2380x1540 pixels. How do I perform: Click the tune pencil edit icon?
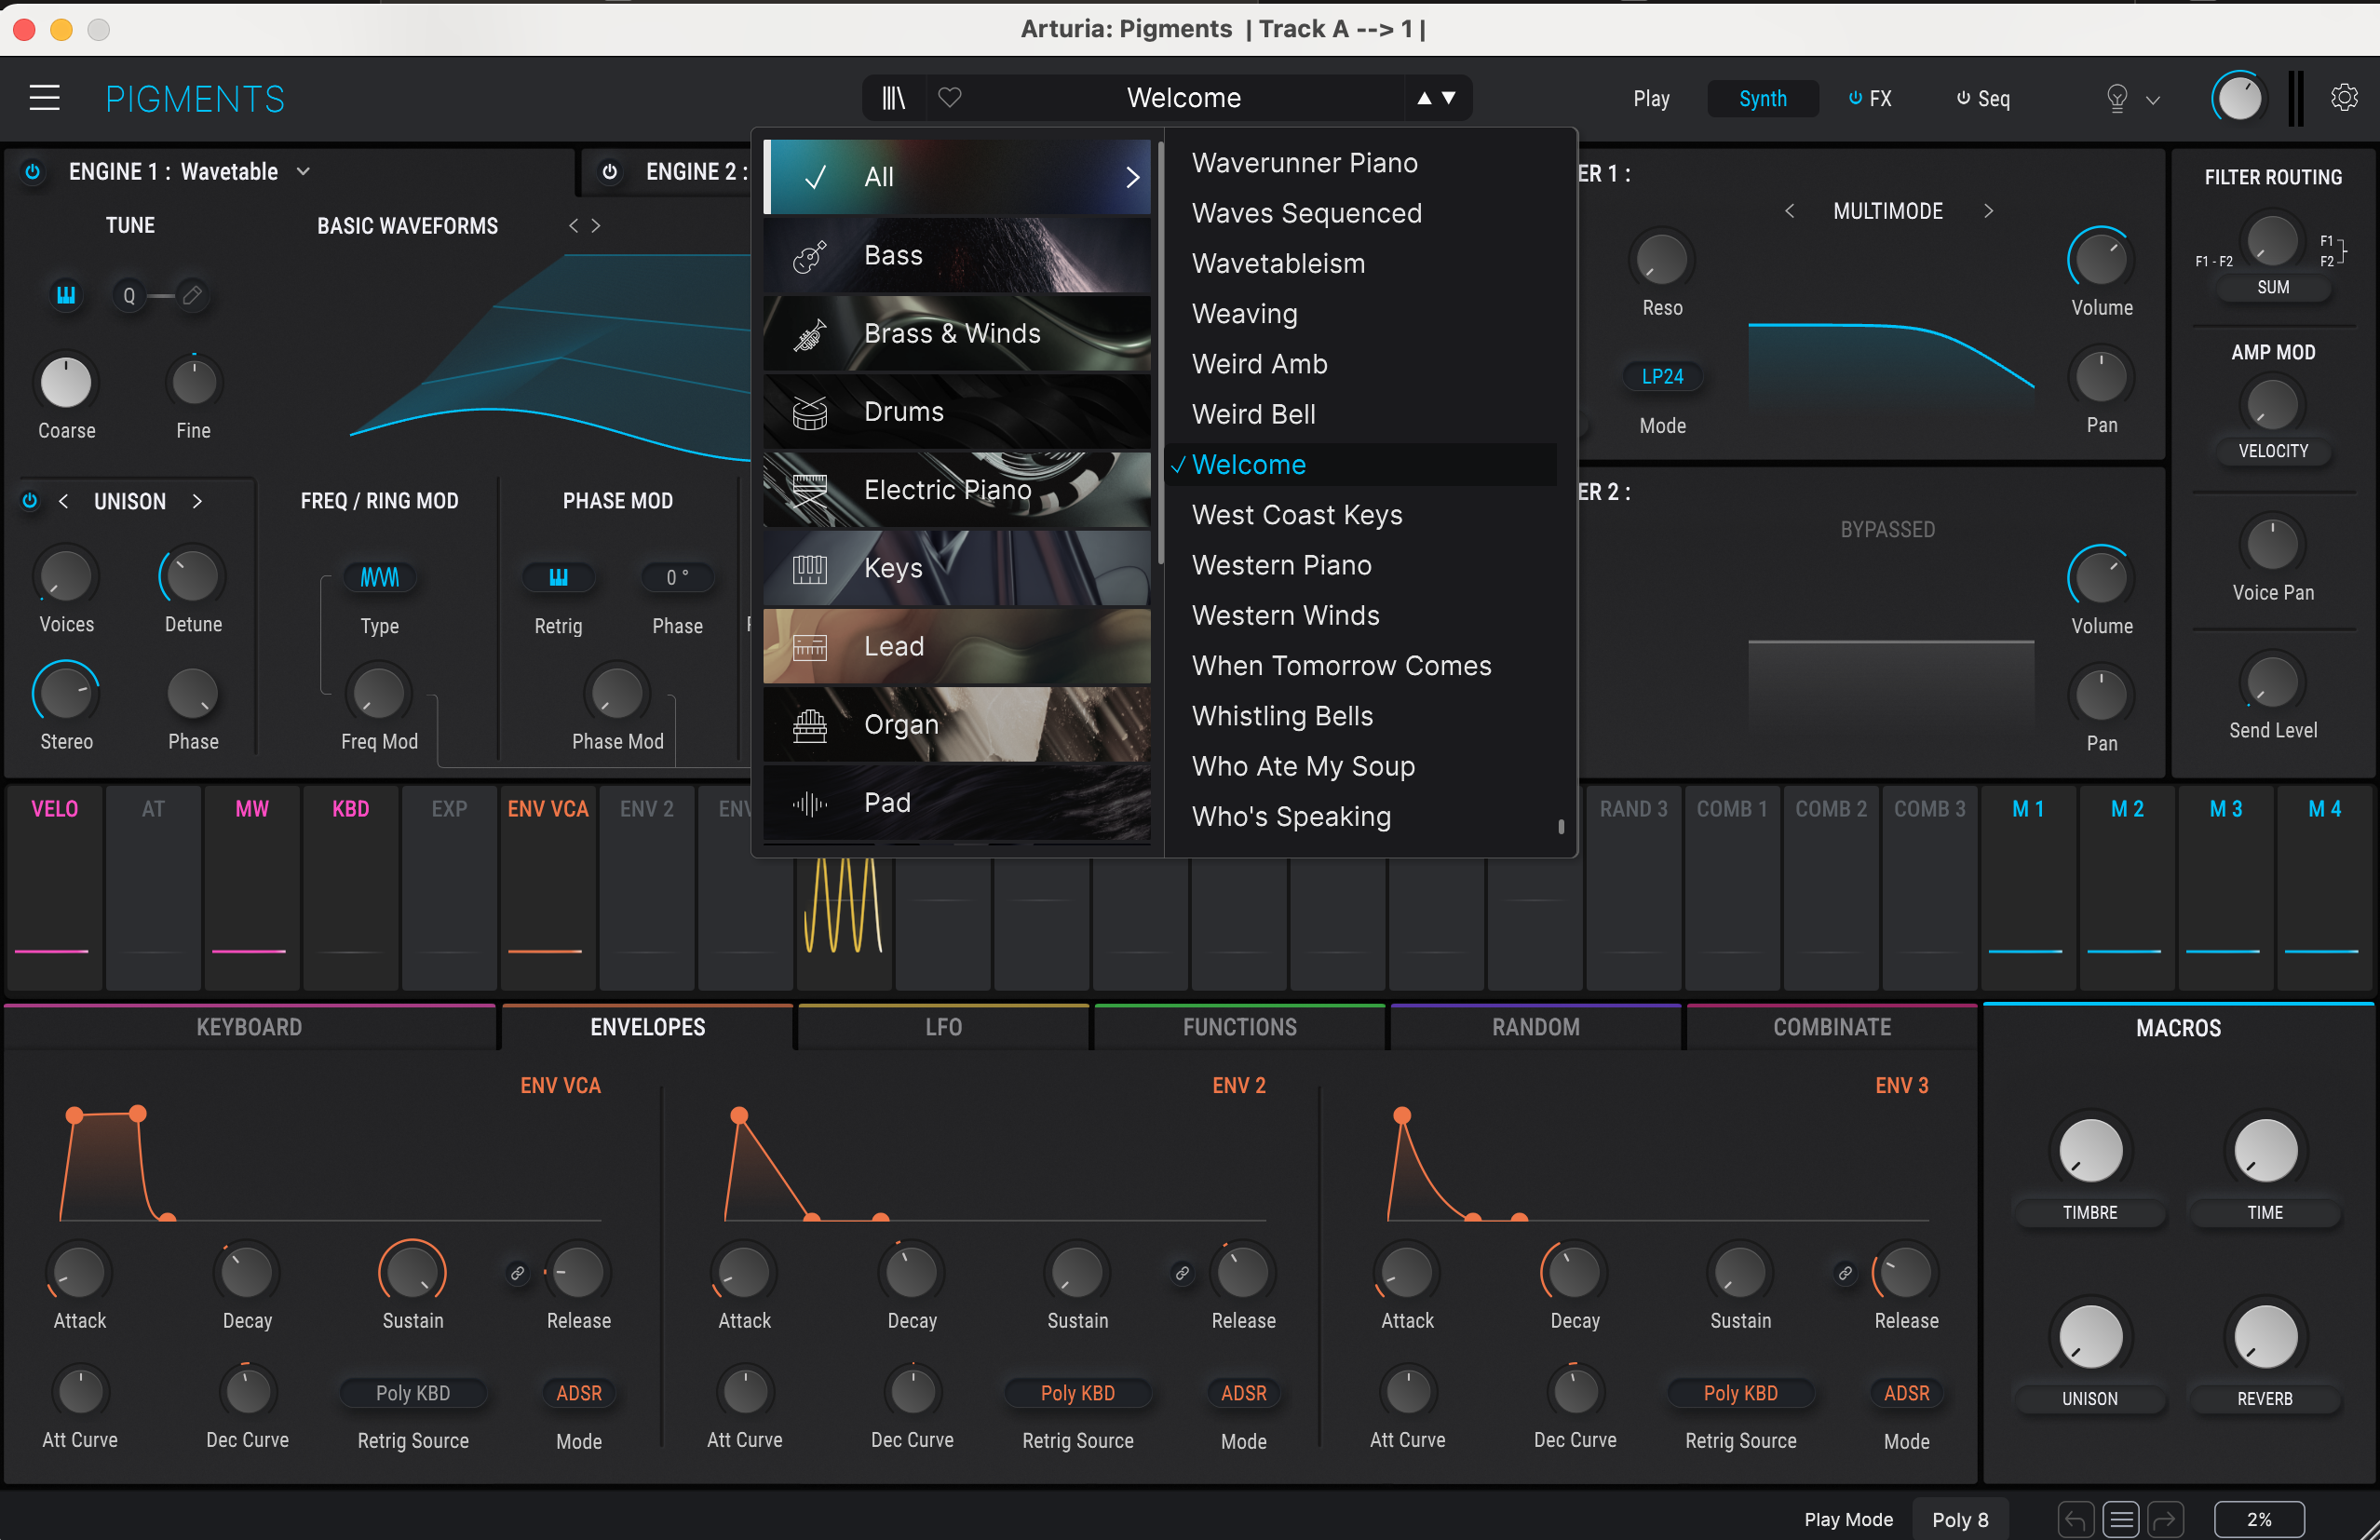pyautogui.click(x=192, y=295)
